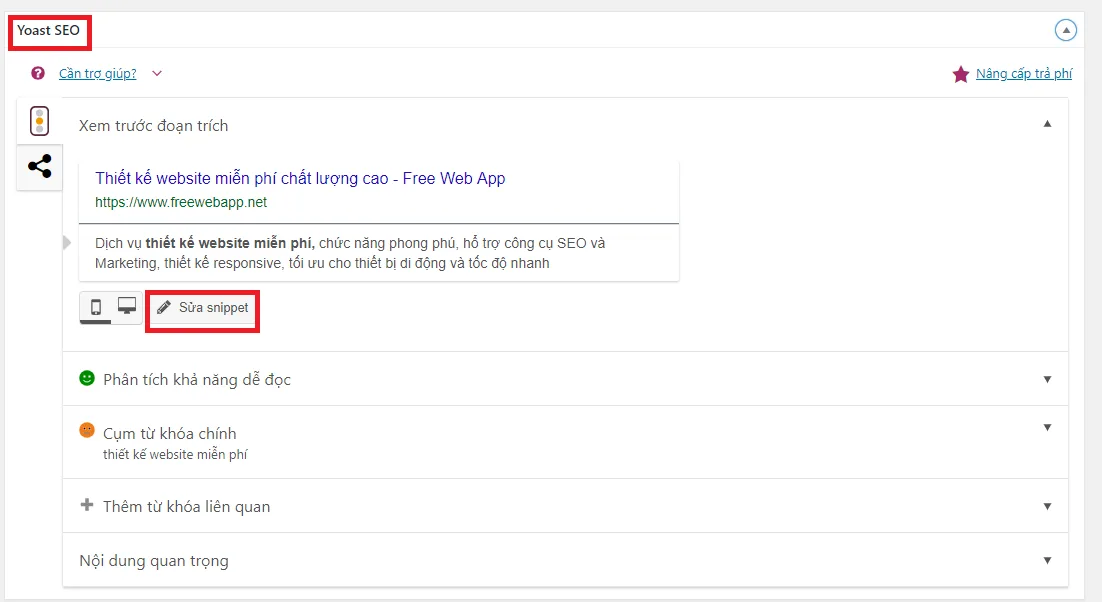The width and height of the screenshot is (1102, 602).
Task: Open the 'Nội dung quan trọng' section
Action: click(565, 560)
